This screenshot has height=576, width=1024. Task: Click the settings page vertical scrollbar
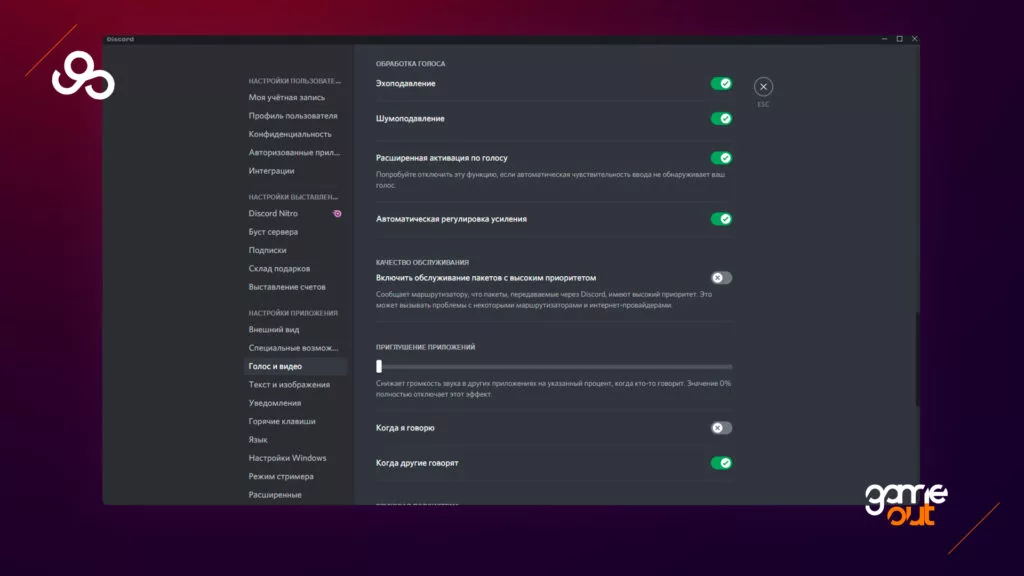point(916,360)
